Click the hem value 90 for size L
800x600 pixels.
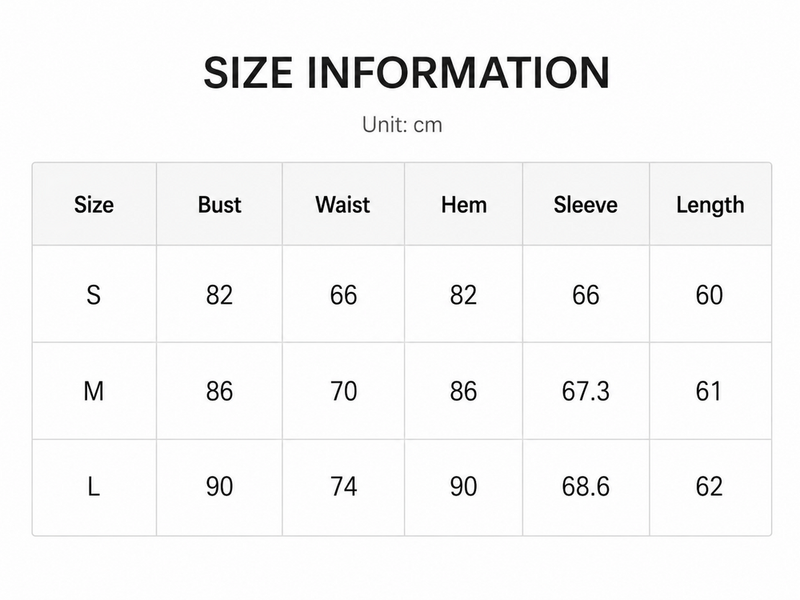coord(464,487)
